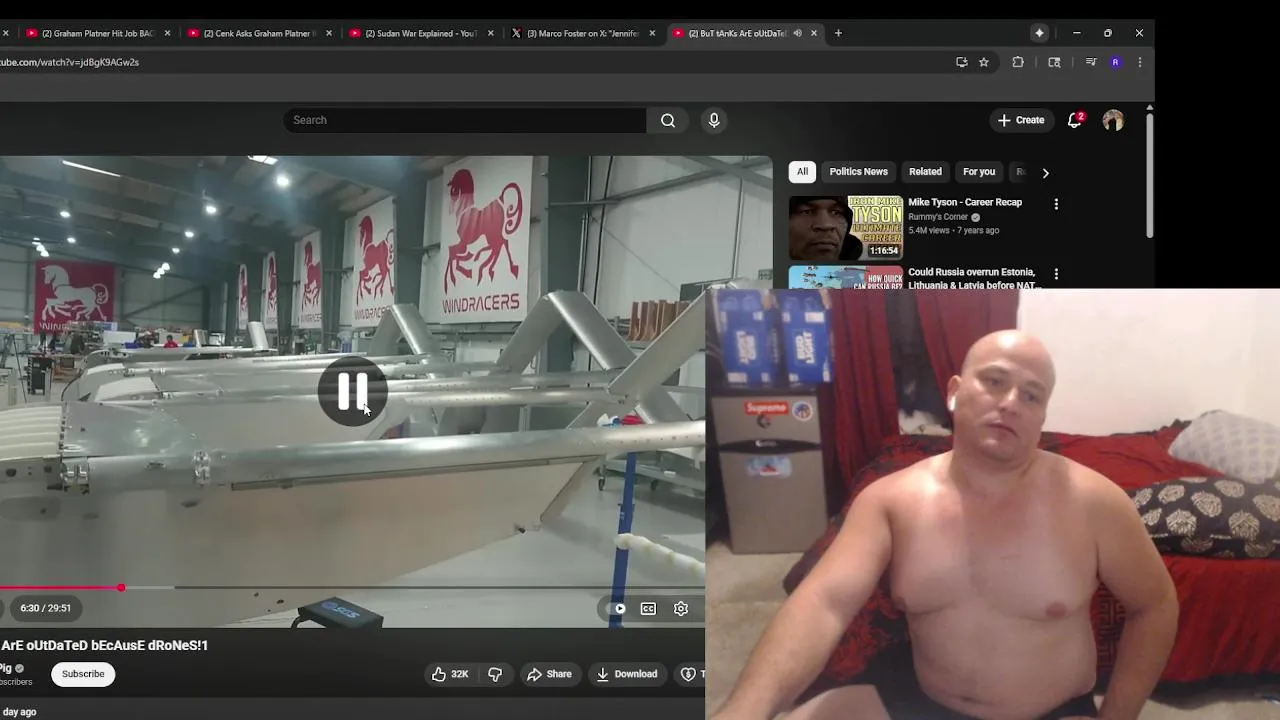The image size is (1280, 720).
Task: Open the YouTube notifications bell
Action: point(1075,120)
